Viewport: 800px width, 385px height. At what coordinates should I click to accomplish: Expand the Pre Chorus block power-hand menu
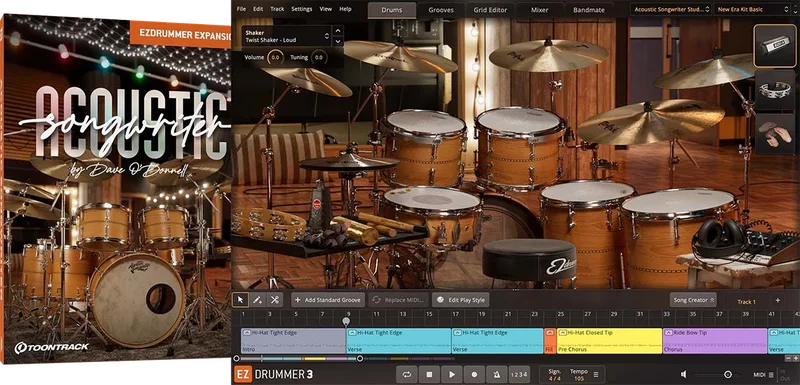[x=562, y=332]
